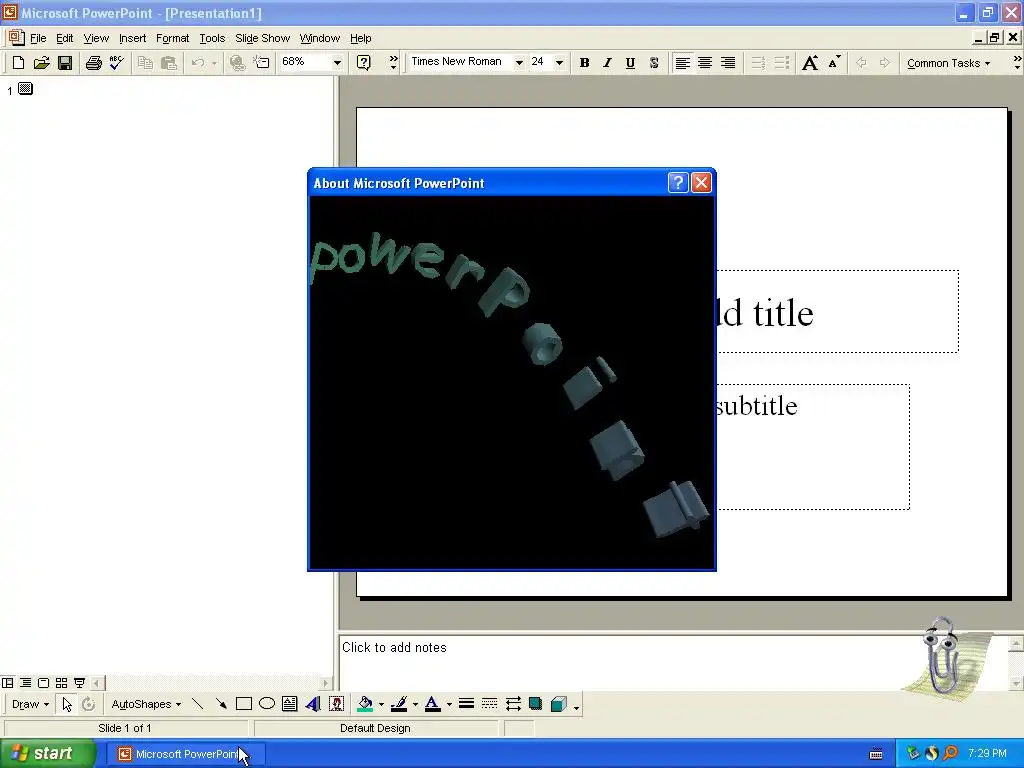
Task: Open the View menu
Action: coord(96,38)
